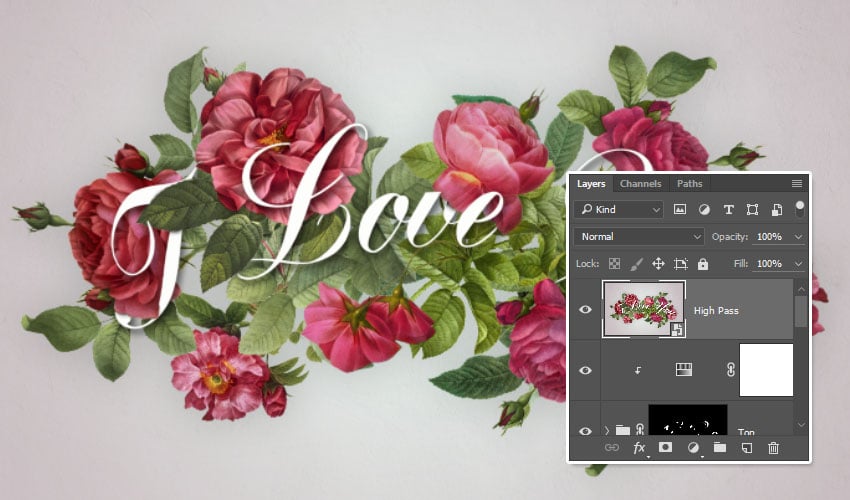Image resolution: width=850 pixels, height=500 pixels.
Task: Open the Kind filter type dropdown
Action: click(x=619, y=209)
